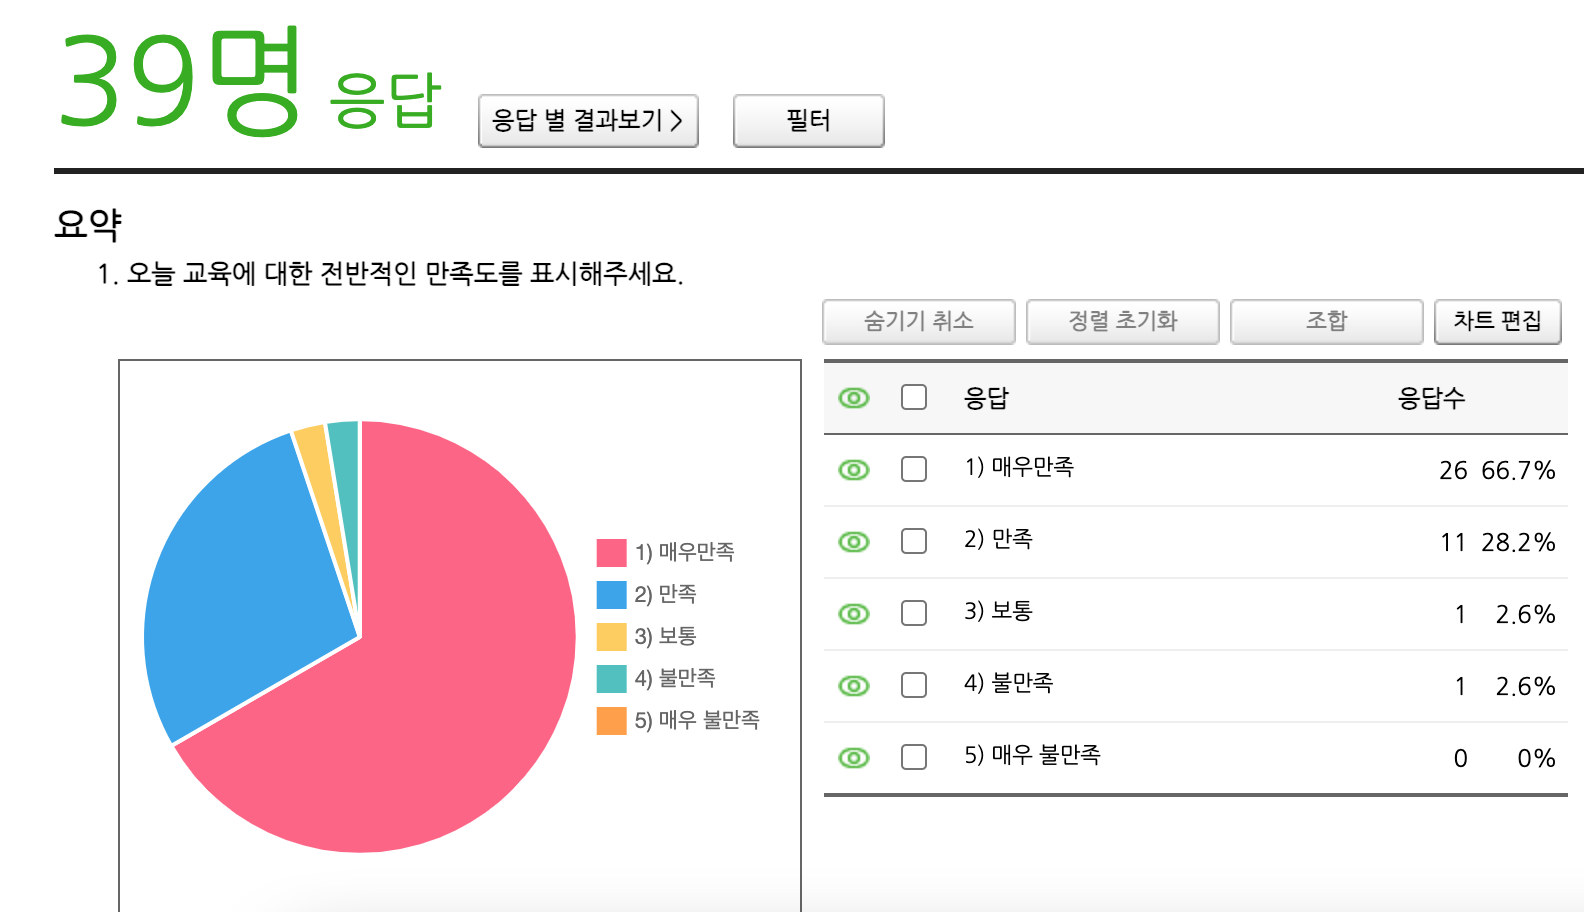Viewport: 1584px width, 912px height.
Task: Click the 필터 button
Action: (x=808, y=121)
